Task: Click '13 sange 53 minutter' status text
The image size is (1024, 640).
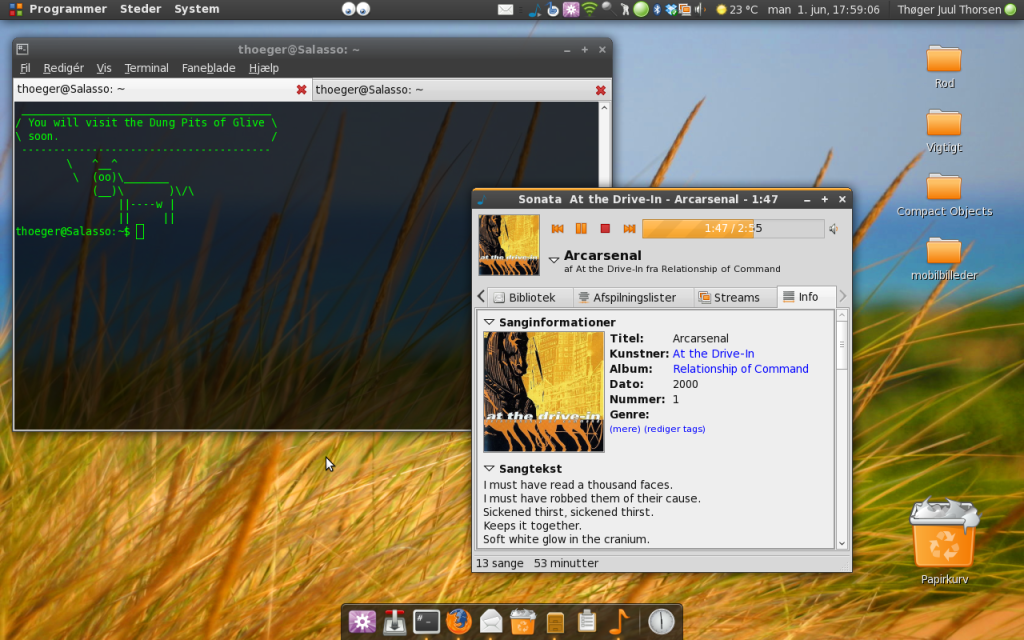Action: pyautogui.click(x=537, y=563)
